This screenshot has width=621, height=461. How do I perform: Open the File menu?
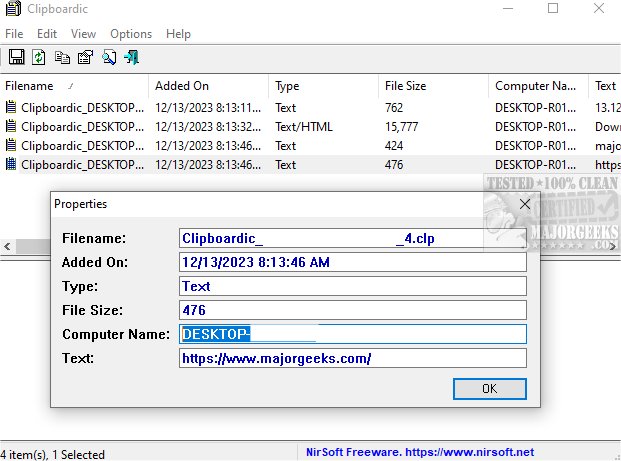point(14,34)
